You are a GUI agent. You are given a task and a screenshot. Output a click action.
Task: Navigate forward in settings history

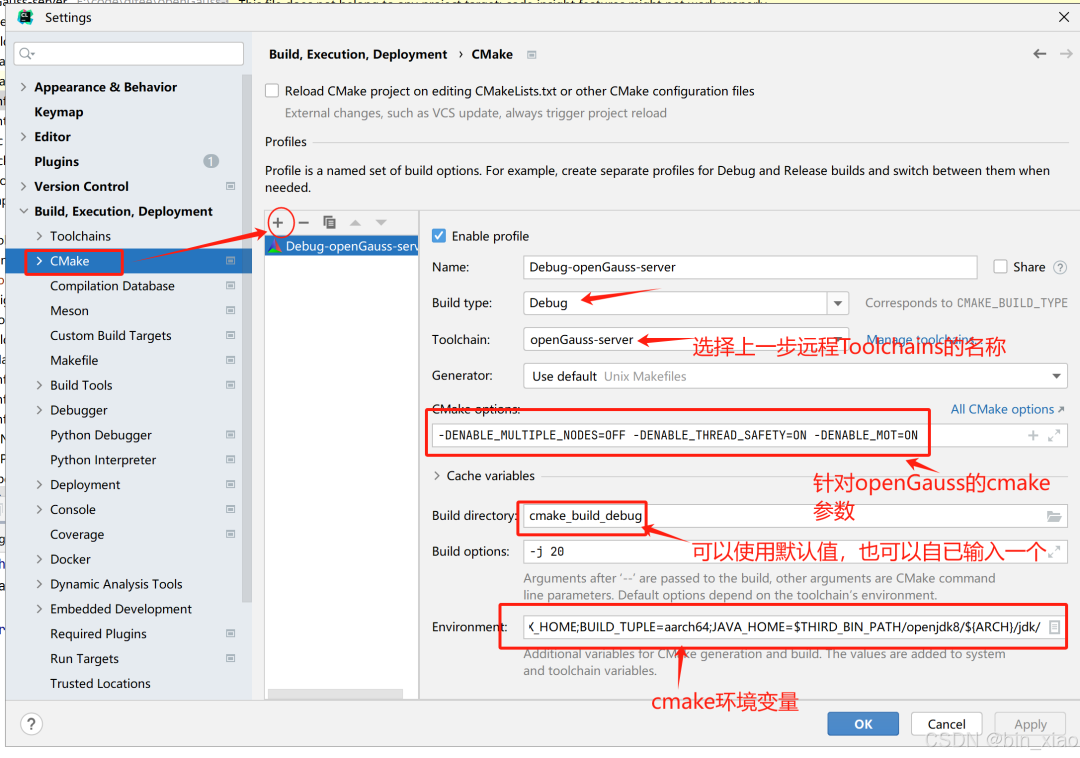click(1066, 54)
